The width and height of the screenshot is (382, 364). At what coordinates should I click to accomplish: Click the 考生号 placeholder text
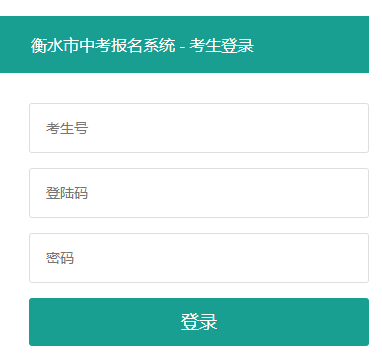coord(67,128)
